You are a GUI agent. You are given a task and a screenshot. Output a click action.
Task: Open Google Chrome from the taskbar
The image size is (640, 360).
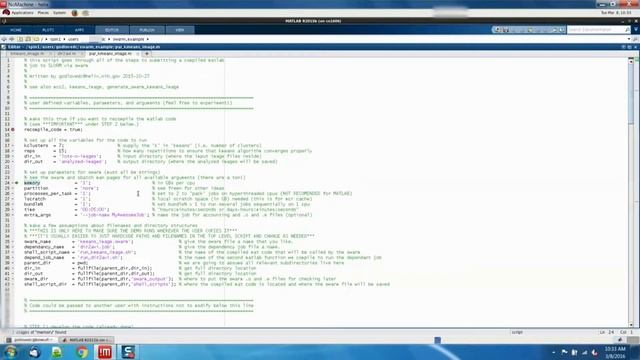tap(82, 352)
